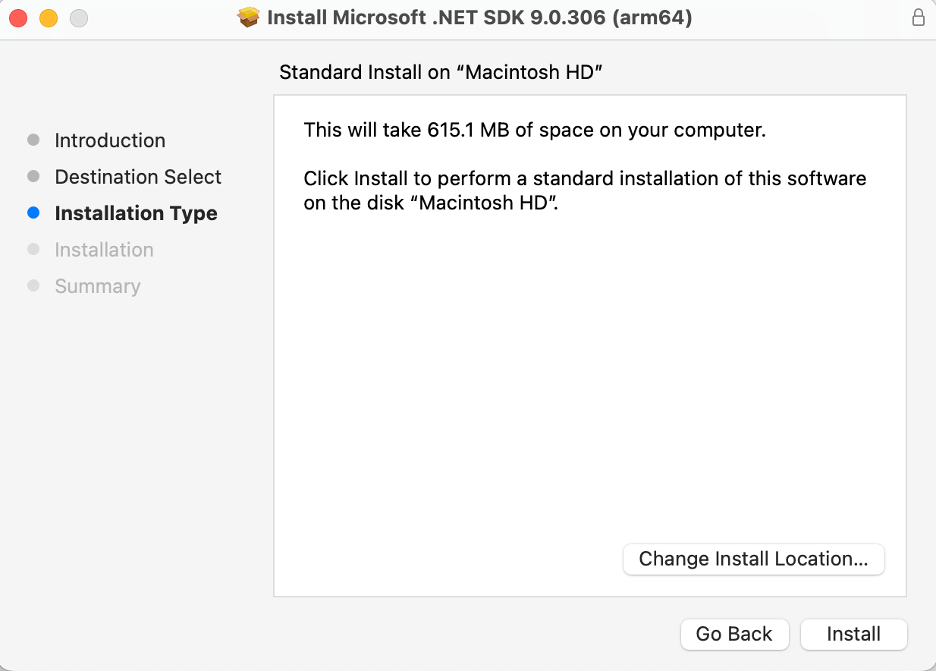Viewport: 936px width, 672px height.
Task: Open Change Install Location options
Action: (753, 559)
